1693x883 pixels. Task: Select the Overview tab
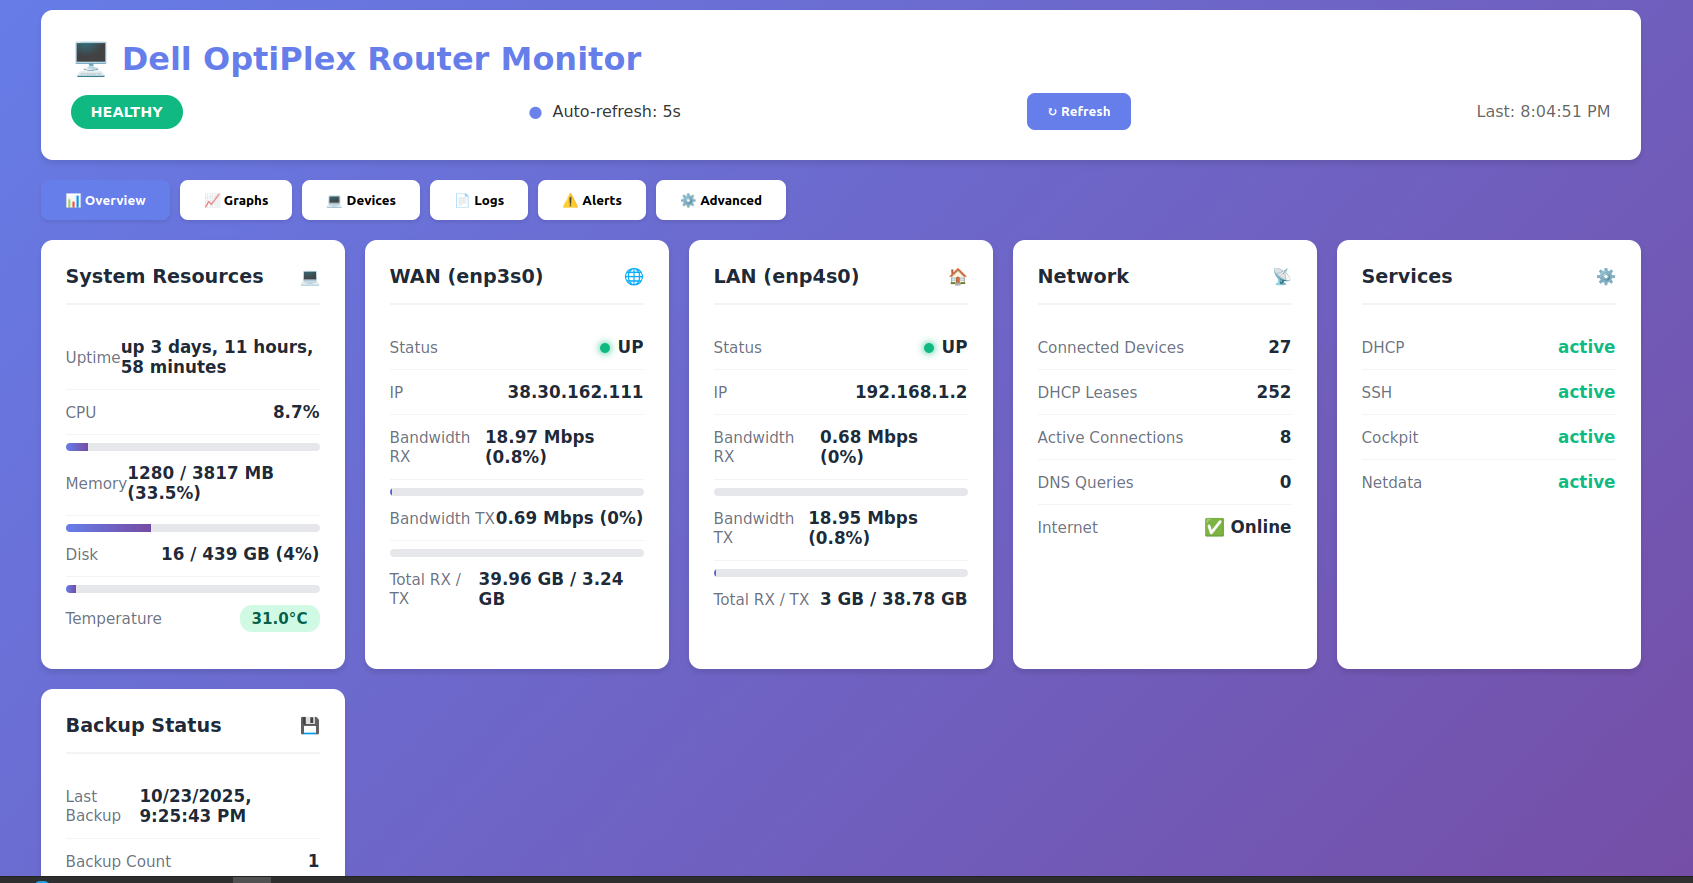pyautogui.click(x=105, y=200)
